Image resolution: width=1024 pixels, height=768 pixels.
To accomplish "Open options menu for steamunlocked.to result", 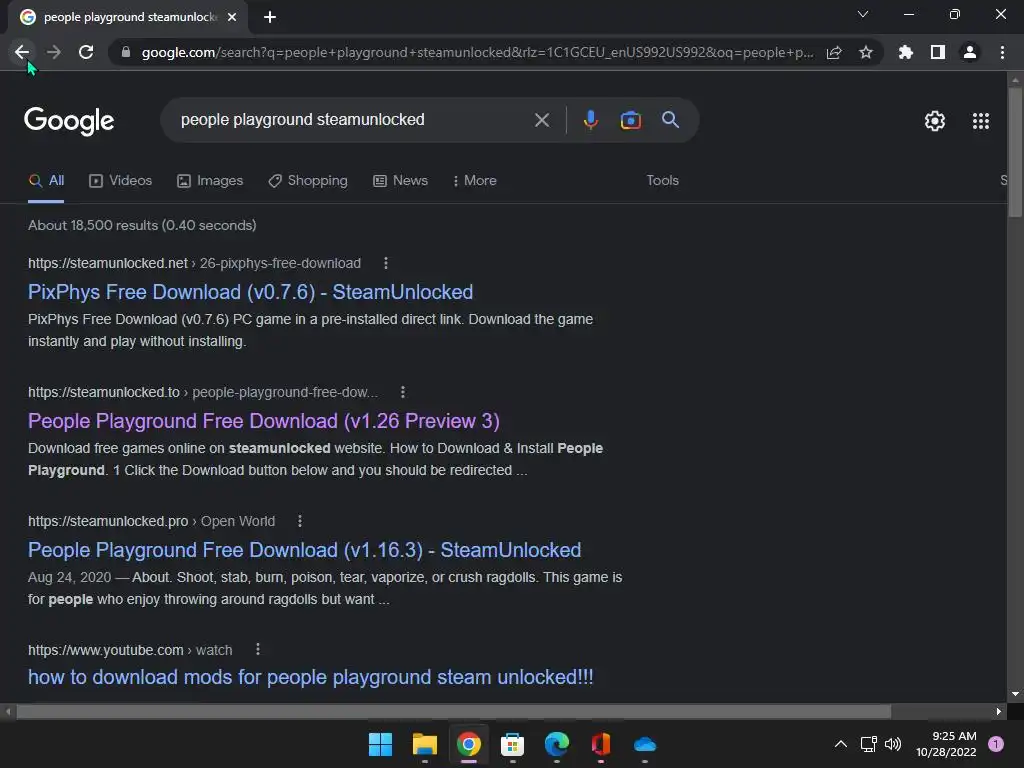I will [403, 392].
